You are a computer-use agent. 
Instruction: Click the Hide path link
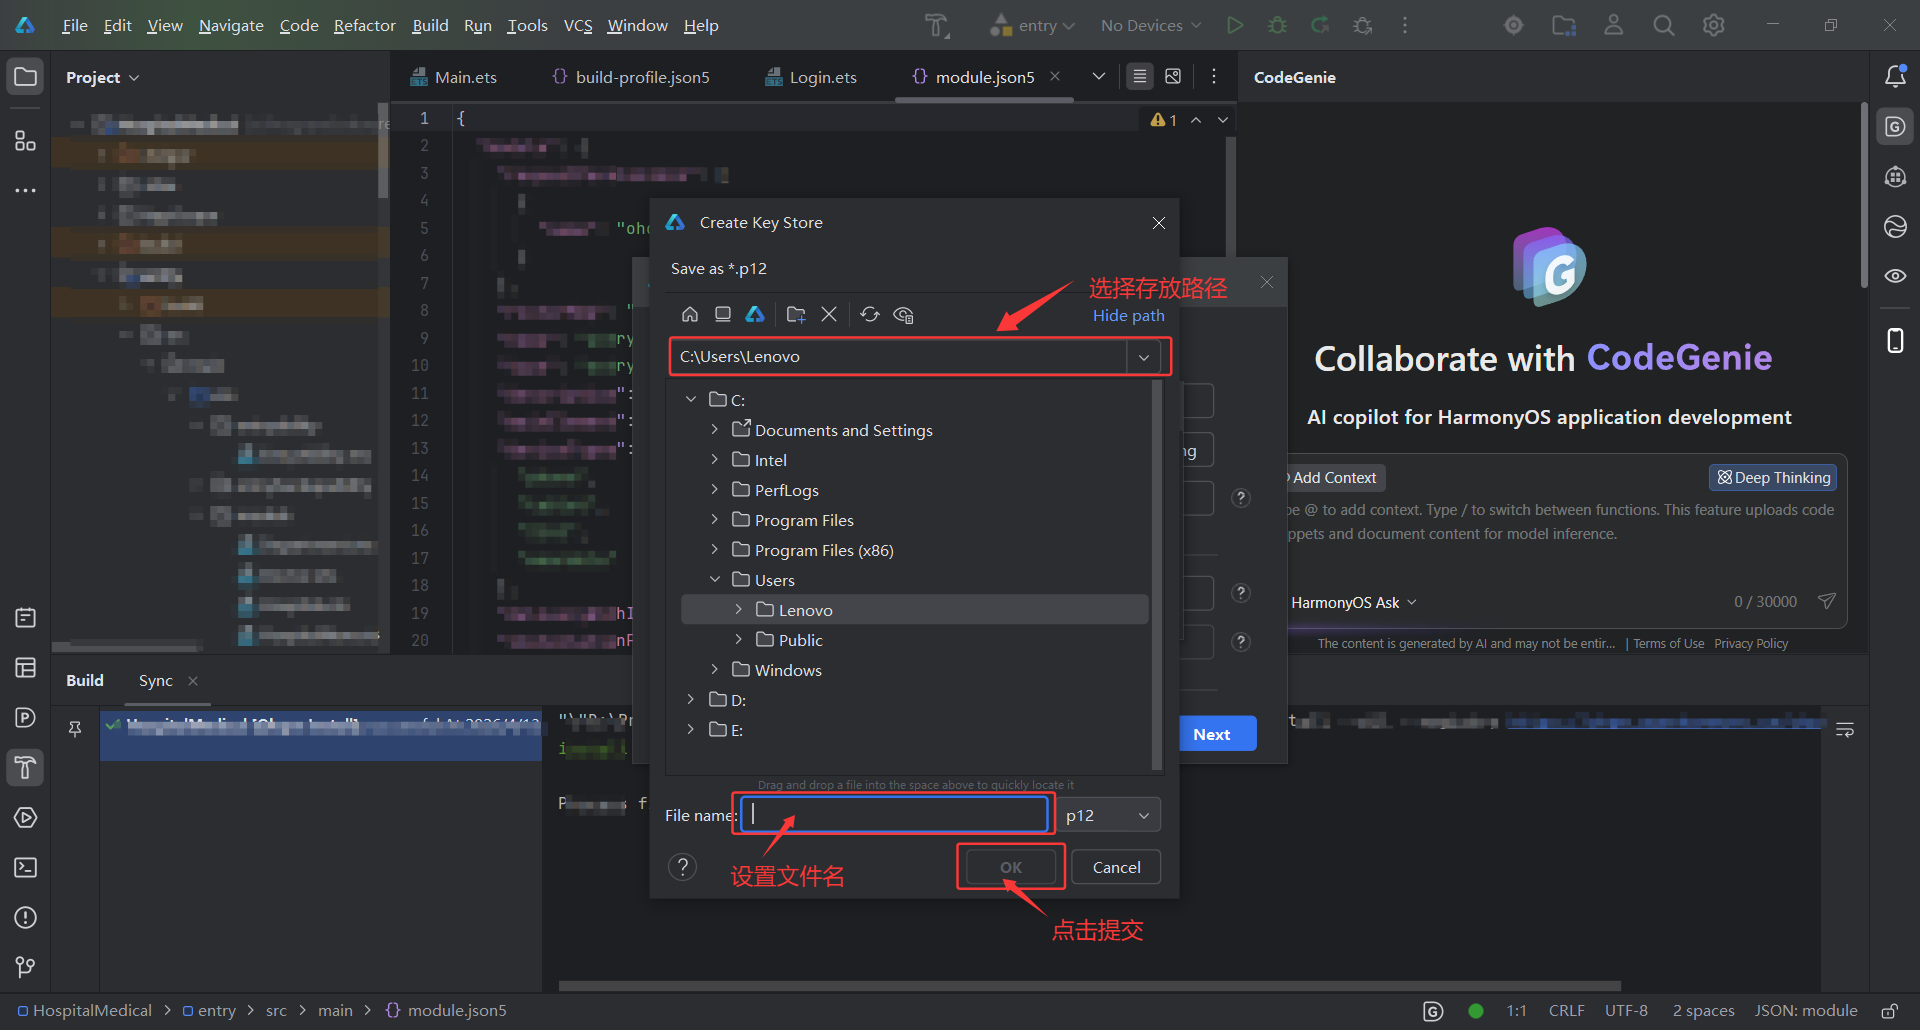[1128, 315]
